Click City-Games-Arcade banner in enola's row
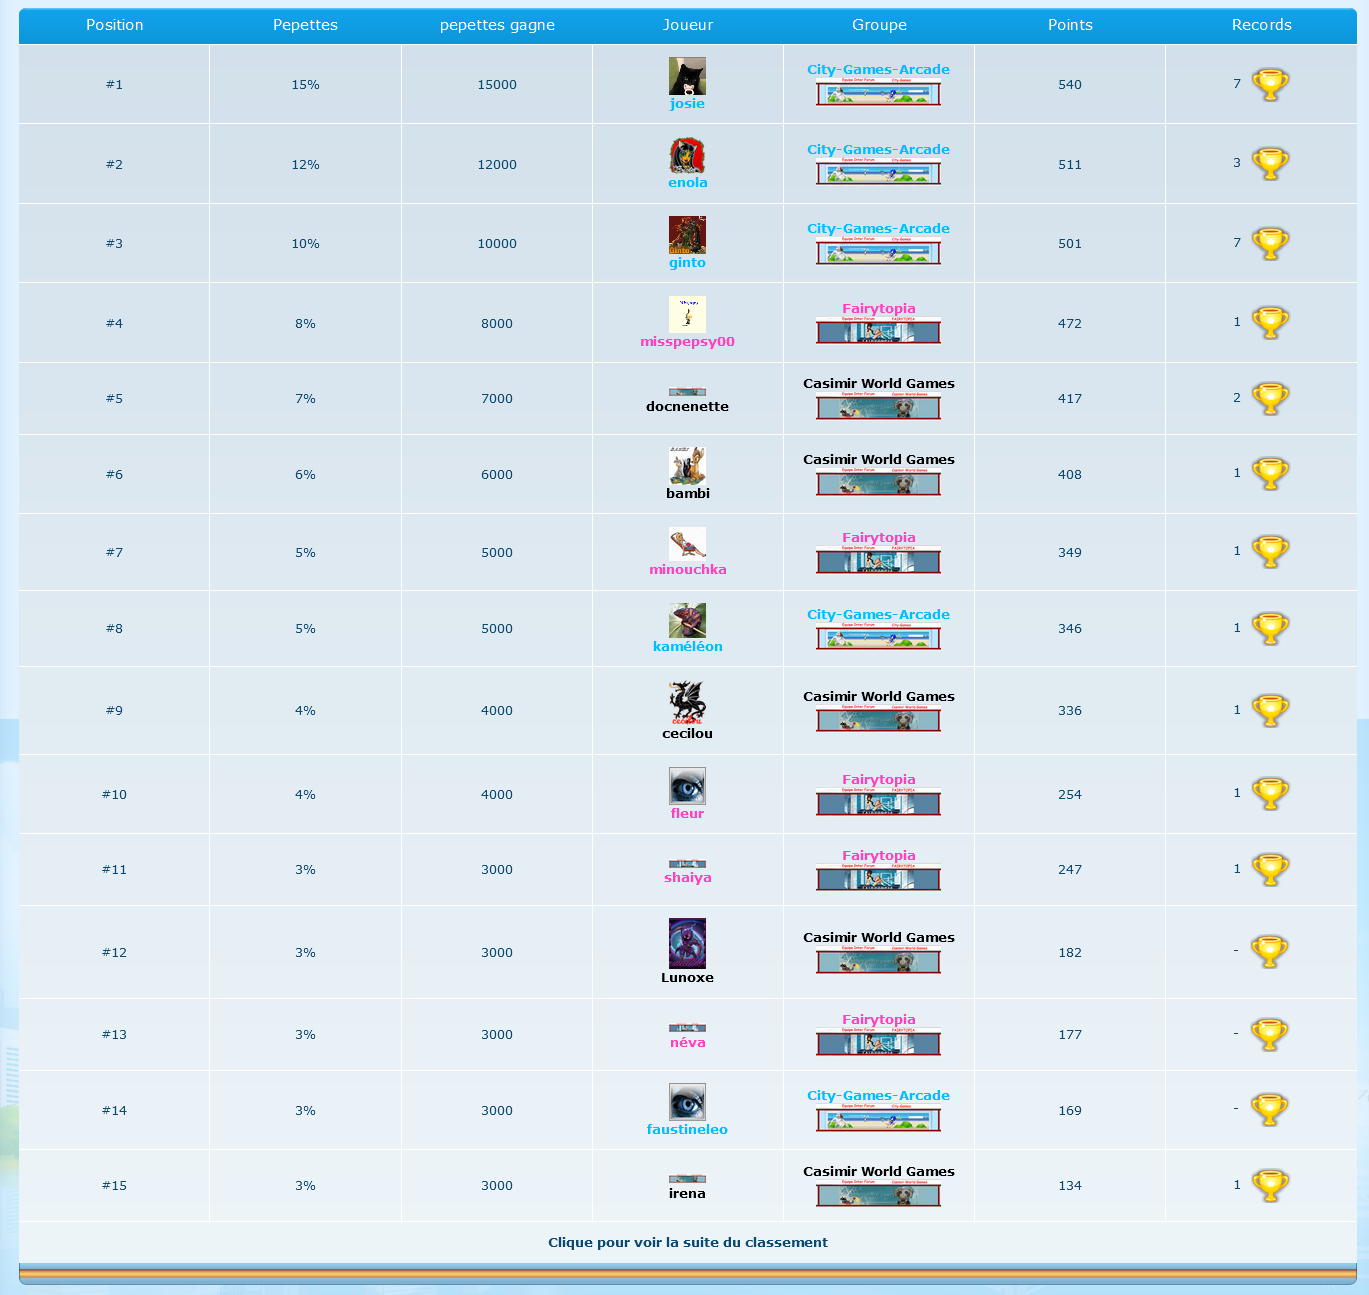Viewport: 1369px width, 1295px height. 878,172
